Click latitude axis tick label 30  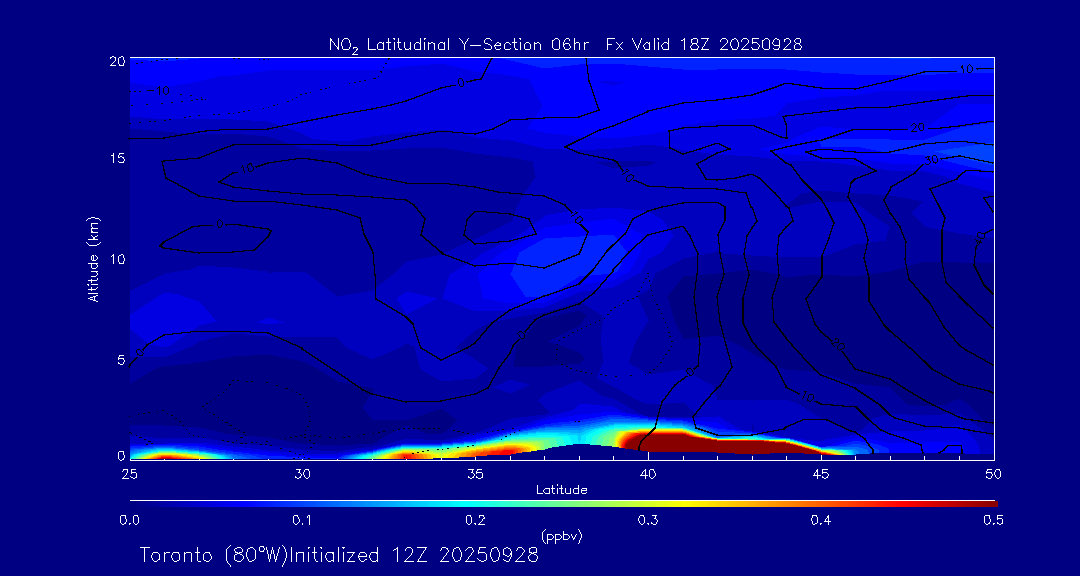tap(302, 474)
